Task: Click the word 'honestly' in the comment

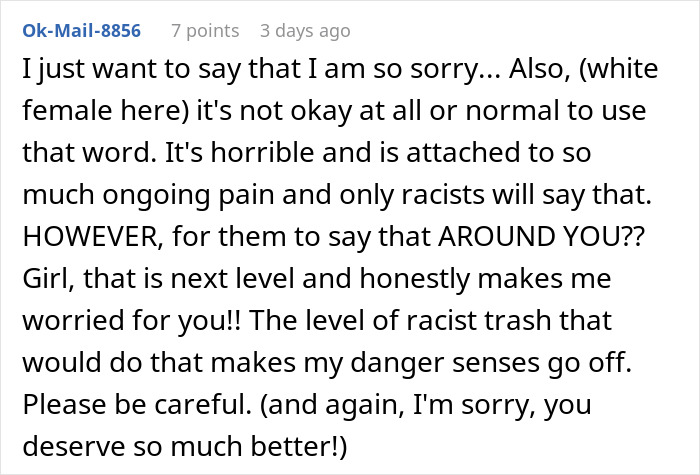Action: point(415,278)
